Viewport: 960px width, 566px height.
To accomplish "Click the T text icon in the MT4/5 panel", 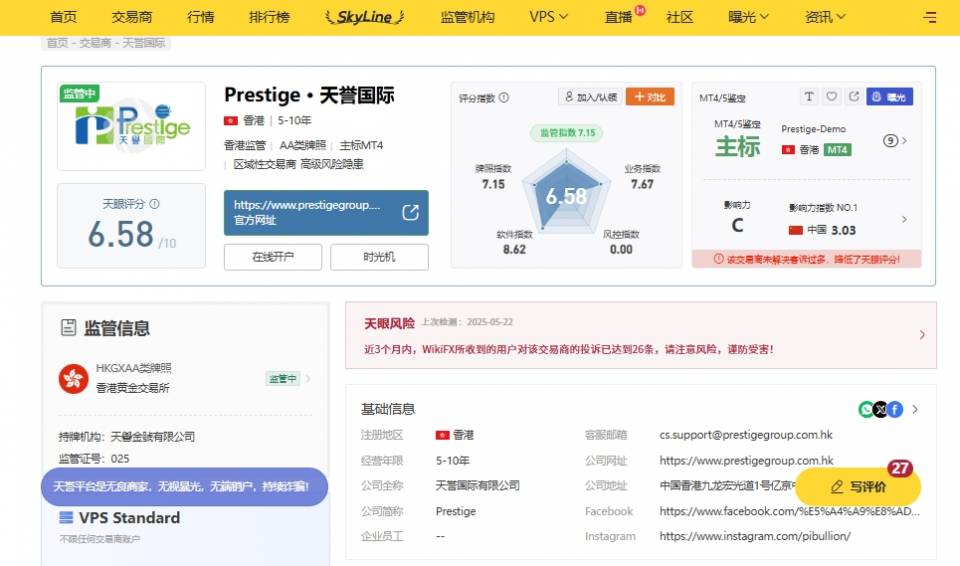I will tap(809, 96).
